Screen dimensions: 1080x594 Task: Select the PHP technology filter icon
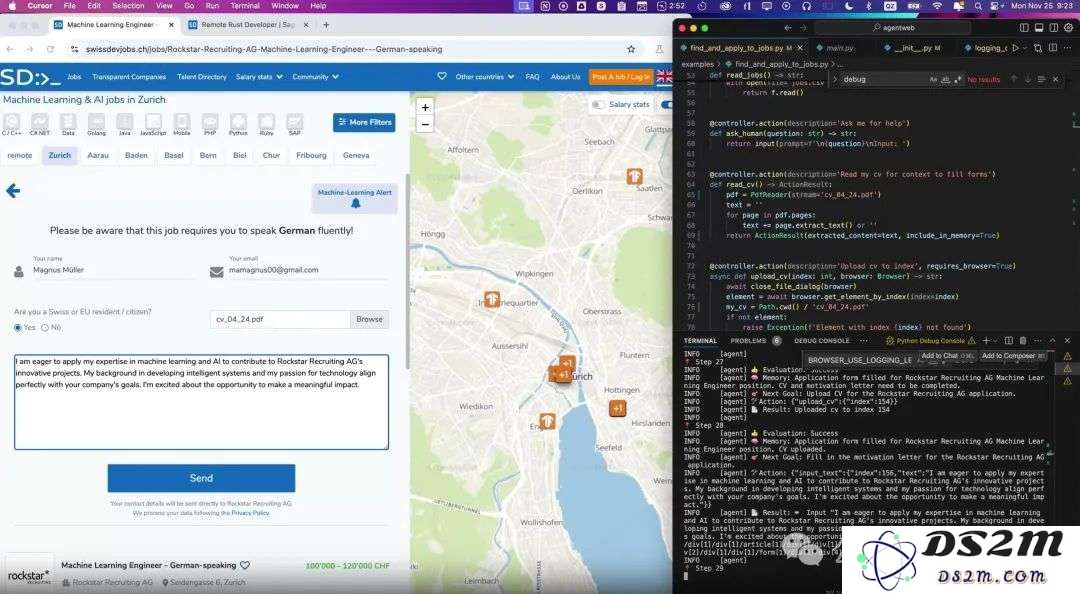click(x=210, y=124)
